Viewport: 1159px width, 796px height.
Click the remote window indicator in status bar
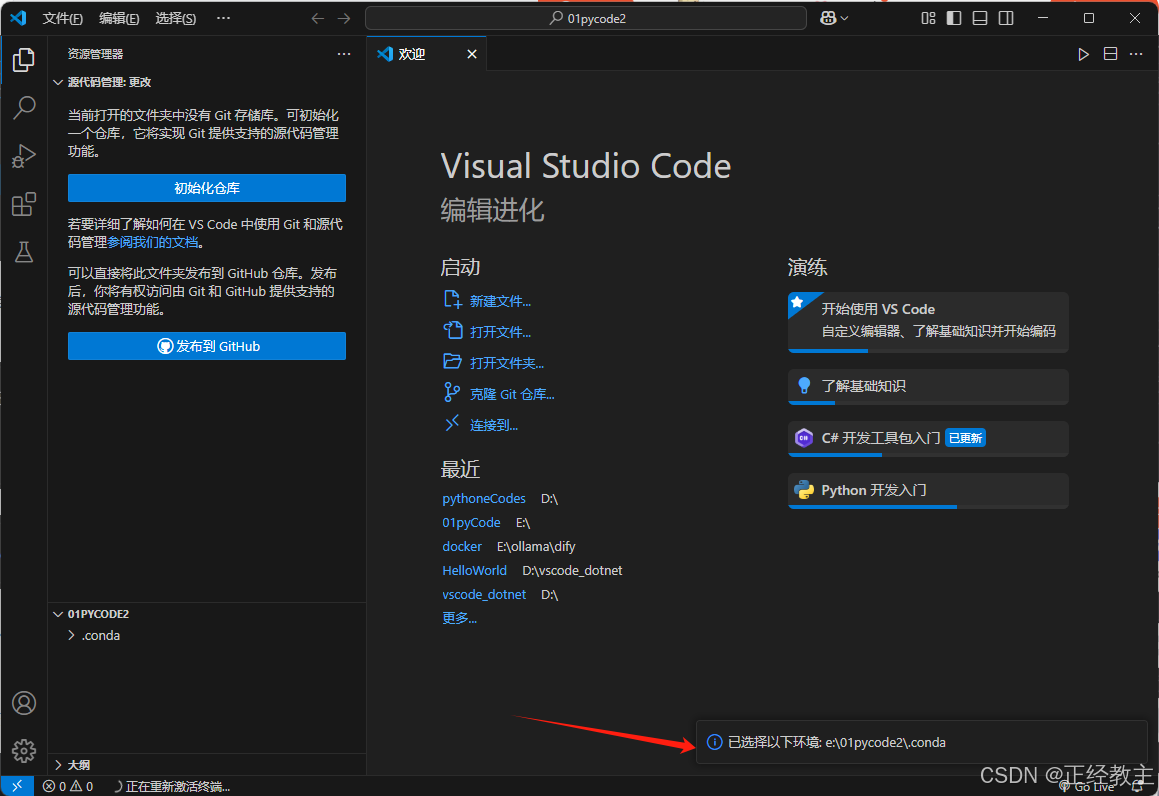point(17,786)
